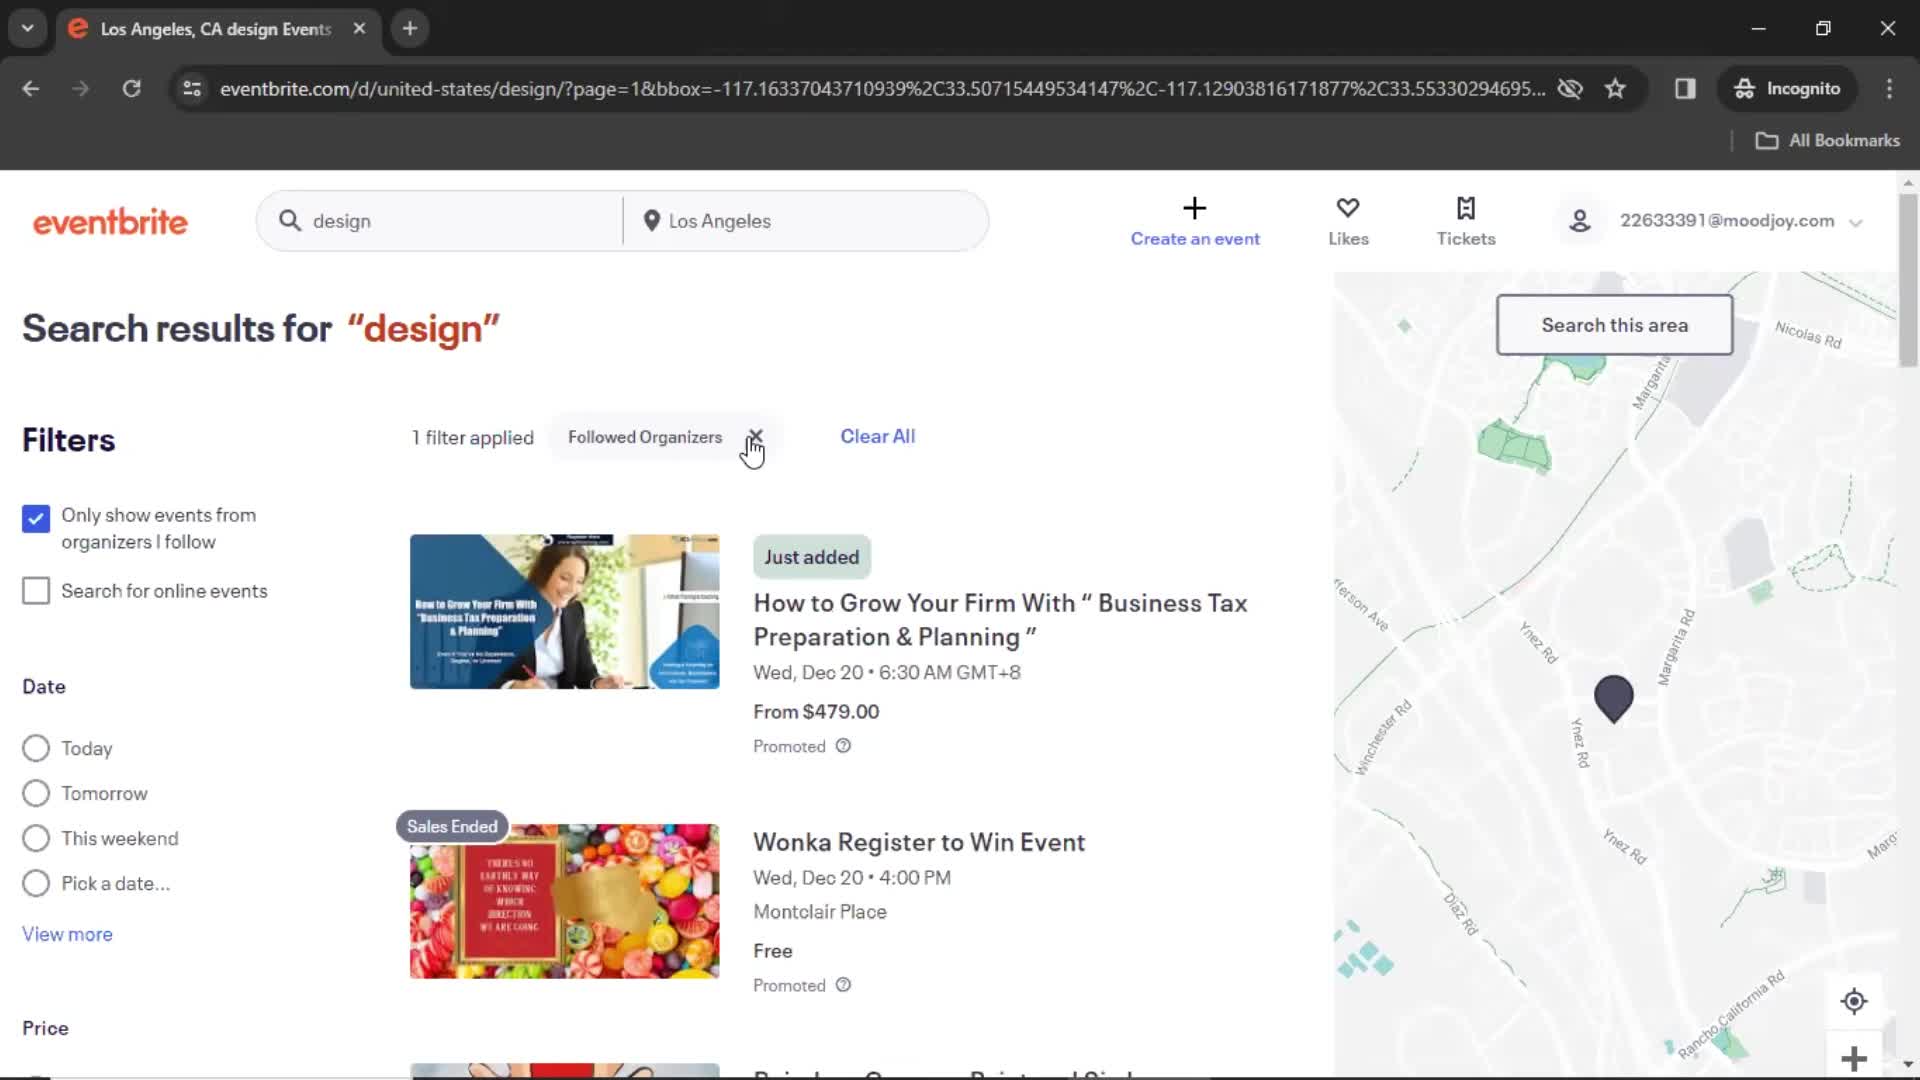Open site information icon in address bar
Image resolution: width=1920 pixels, height=1080 pixels.
[192, 89]
